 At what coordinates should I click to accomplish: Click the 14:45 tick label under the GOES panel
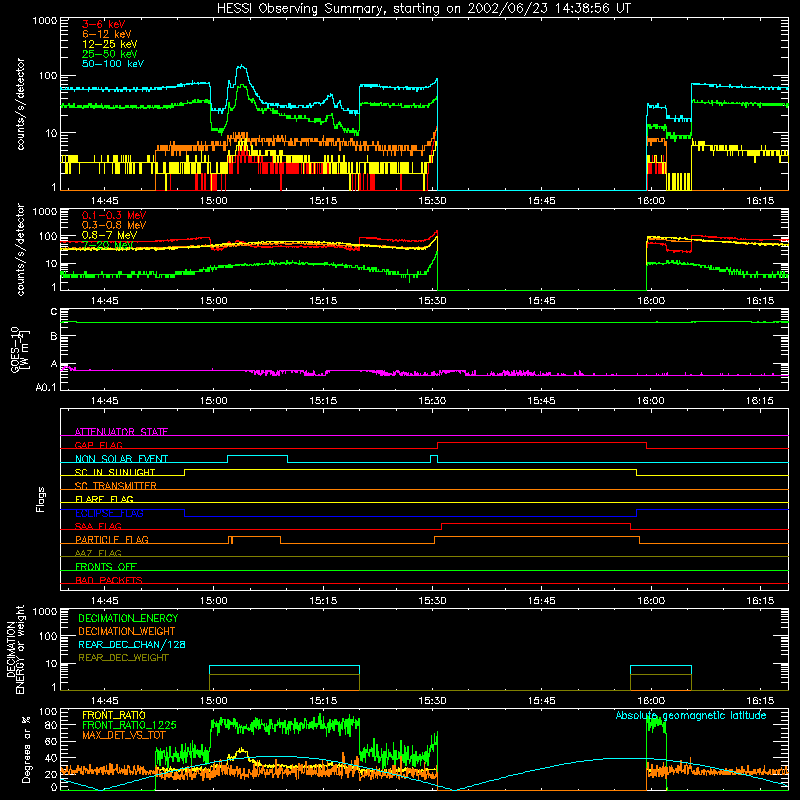click(x=105, y=401)
